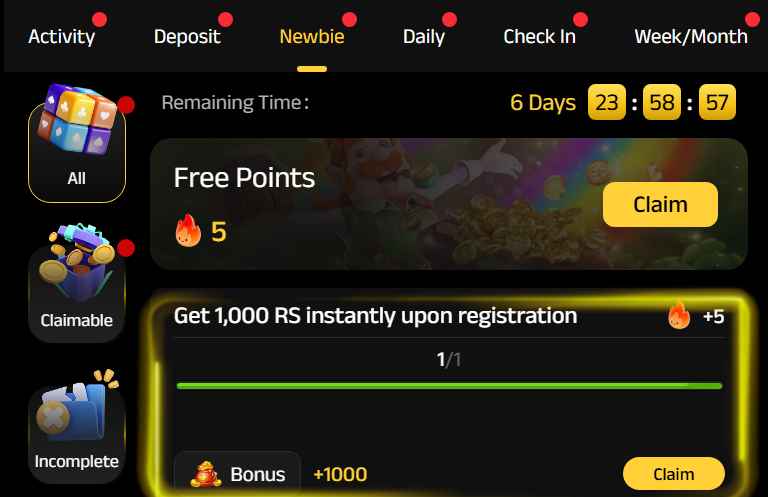Click red notification dot on Claimable filter
Viewport: 768px width, 497px height.
126,248
